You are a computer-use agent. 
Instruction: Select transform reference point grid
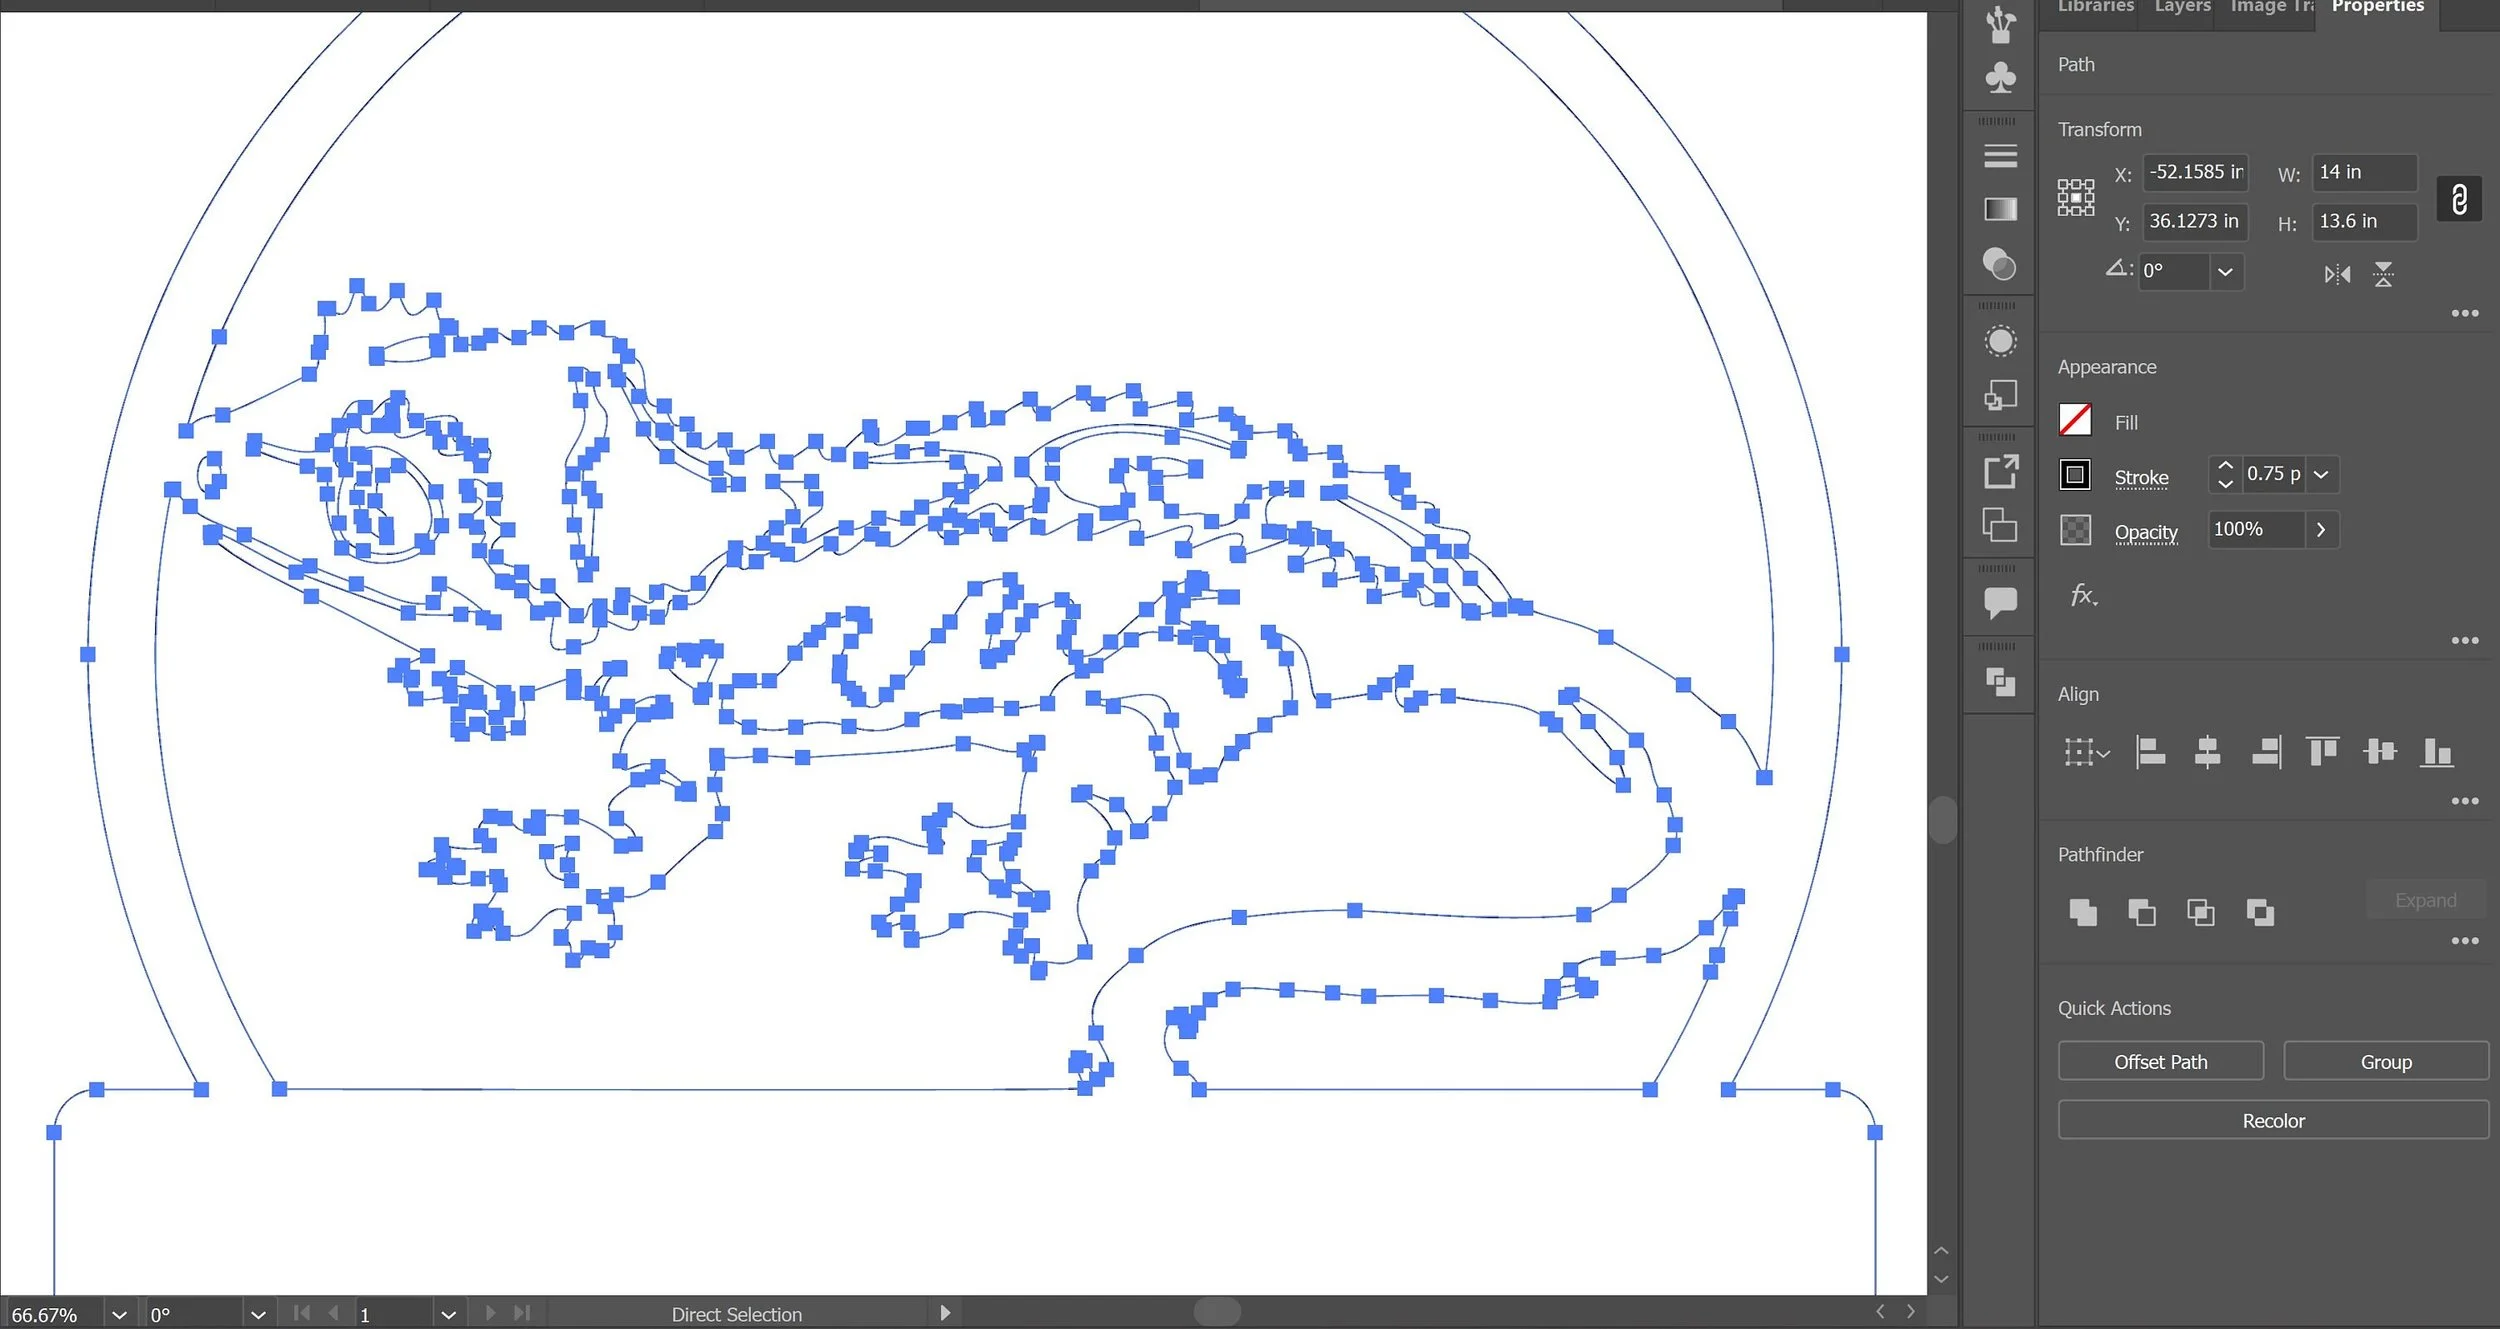(x=2075, y=198)
